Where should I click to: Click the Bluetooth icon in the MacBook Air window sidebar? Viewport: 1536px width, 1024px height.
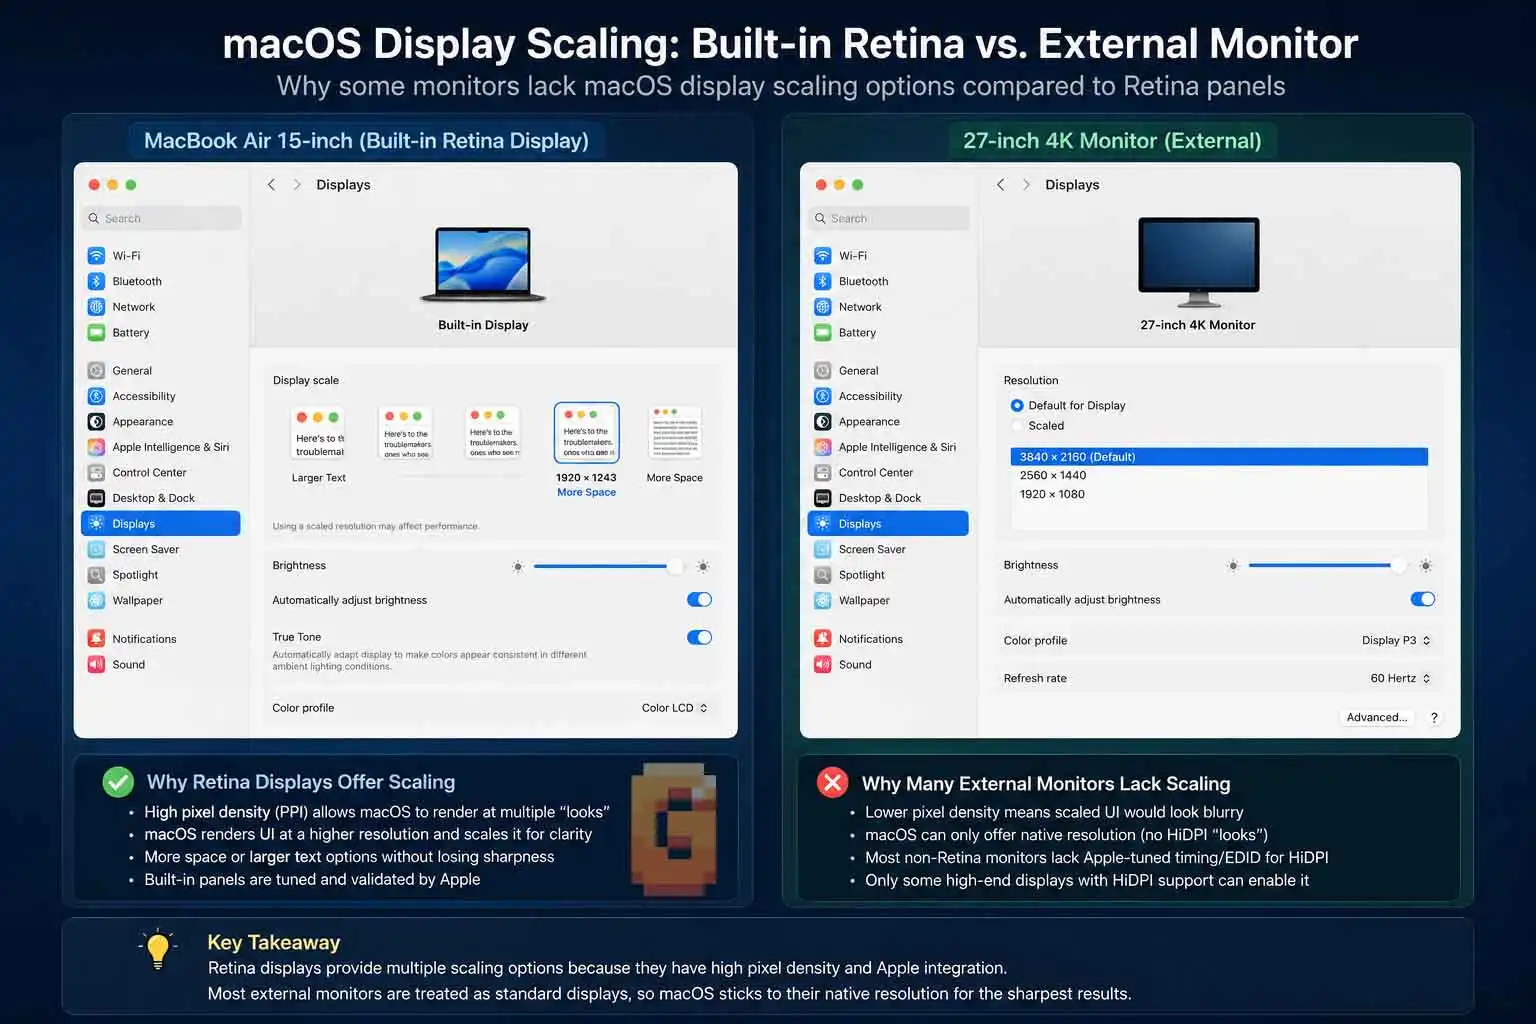tap(96, 282)
